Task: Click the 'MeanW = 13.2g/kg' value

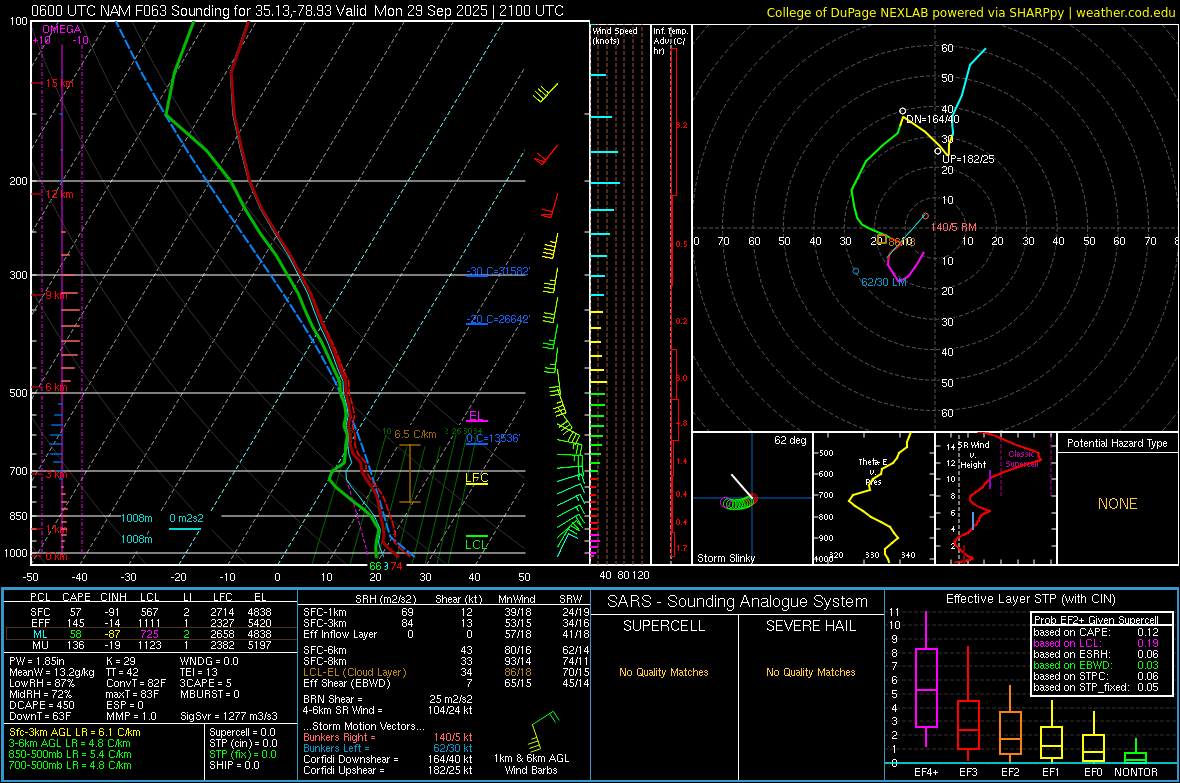Action: point(51,672)
